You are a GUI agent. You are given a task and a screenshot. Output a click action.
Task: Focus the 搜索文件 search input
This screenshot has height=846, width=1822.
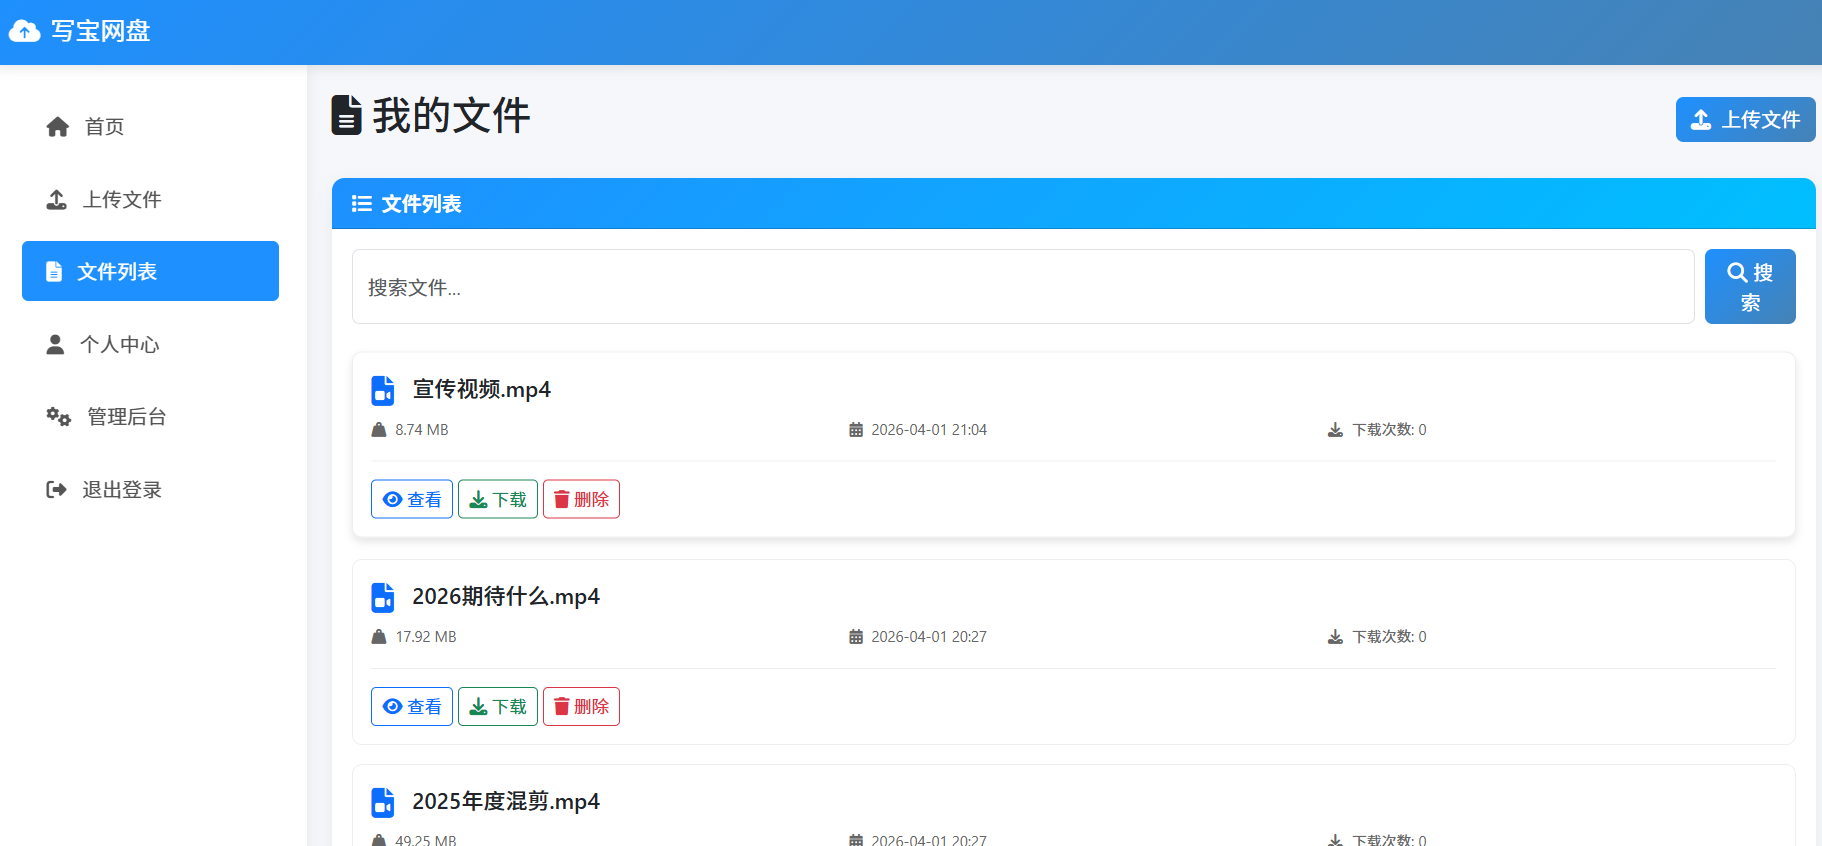point(1023,287)
